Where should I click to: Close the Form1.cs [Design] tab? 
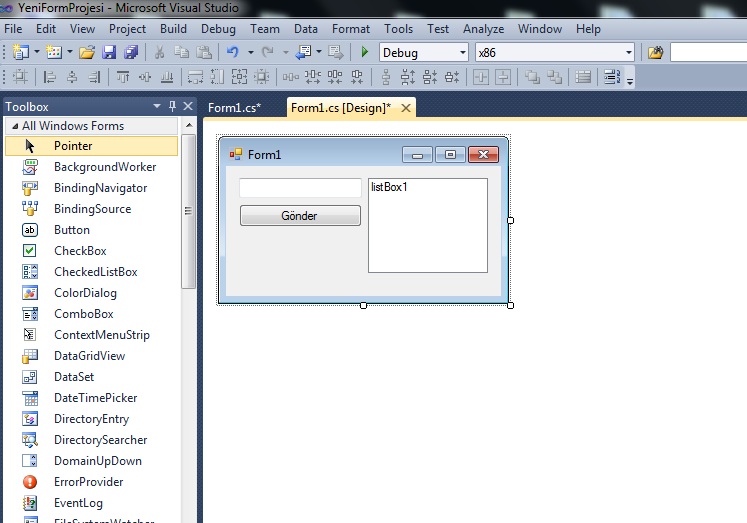point(406,108)
